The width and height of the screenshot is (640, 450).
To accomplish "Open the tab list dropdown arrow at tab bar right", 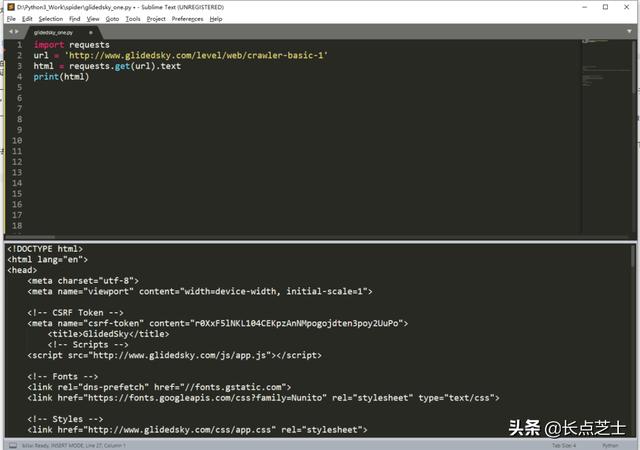I will (x=629, y=31).
